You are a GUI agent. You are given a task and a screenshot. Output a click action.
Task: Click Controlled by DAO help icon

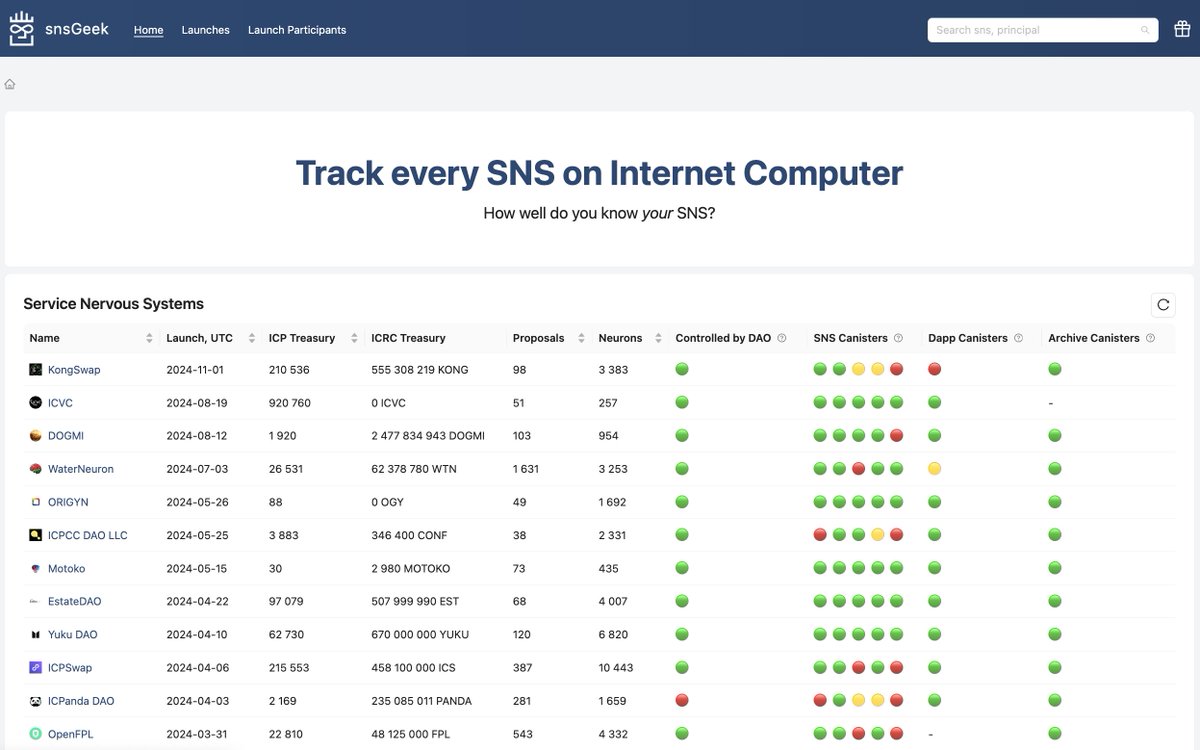782,338
